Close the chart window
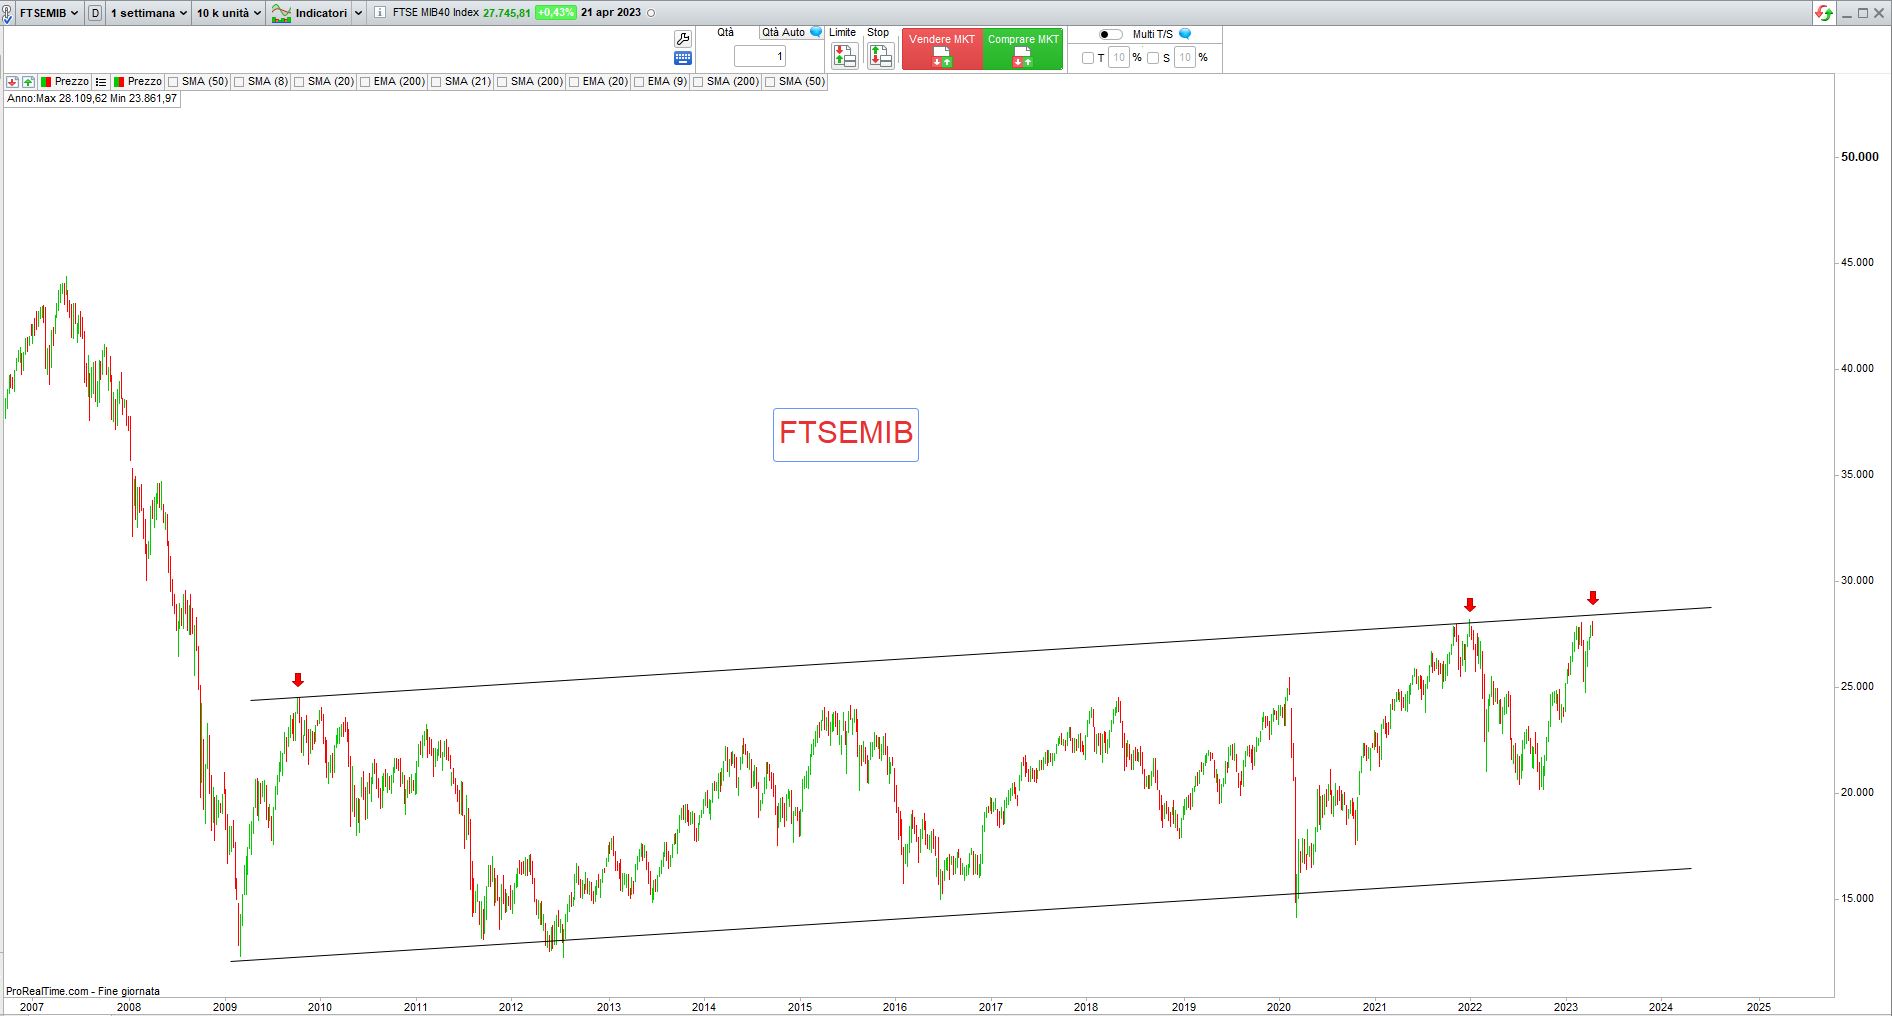 point(1878,13)
